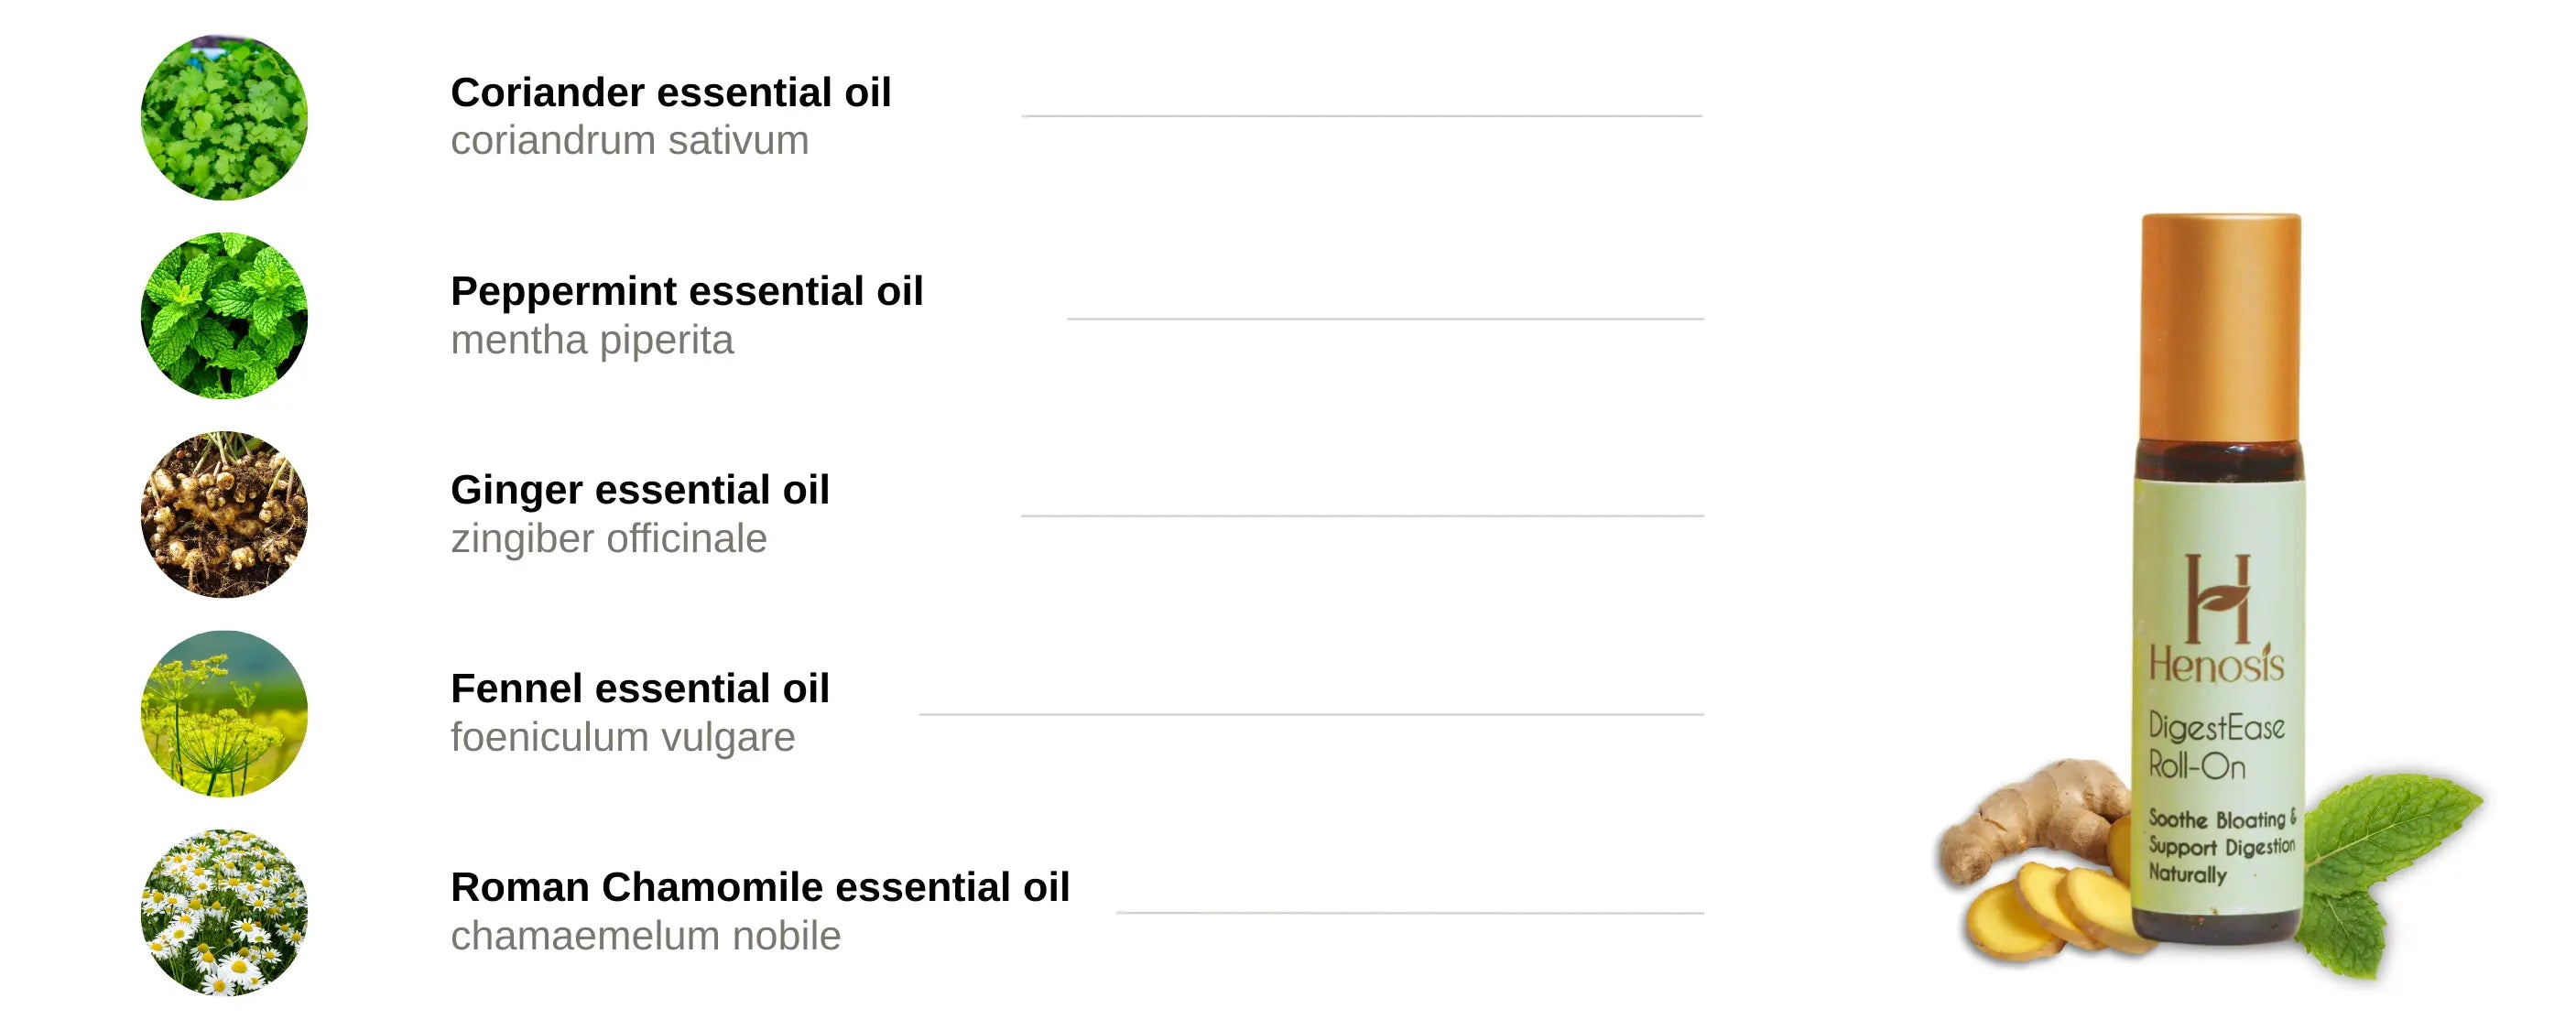Click the peppermint leaves circular image
The image size is (2576, 1030).
224,316
